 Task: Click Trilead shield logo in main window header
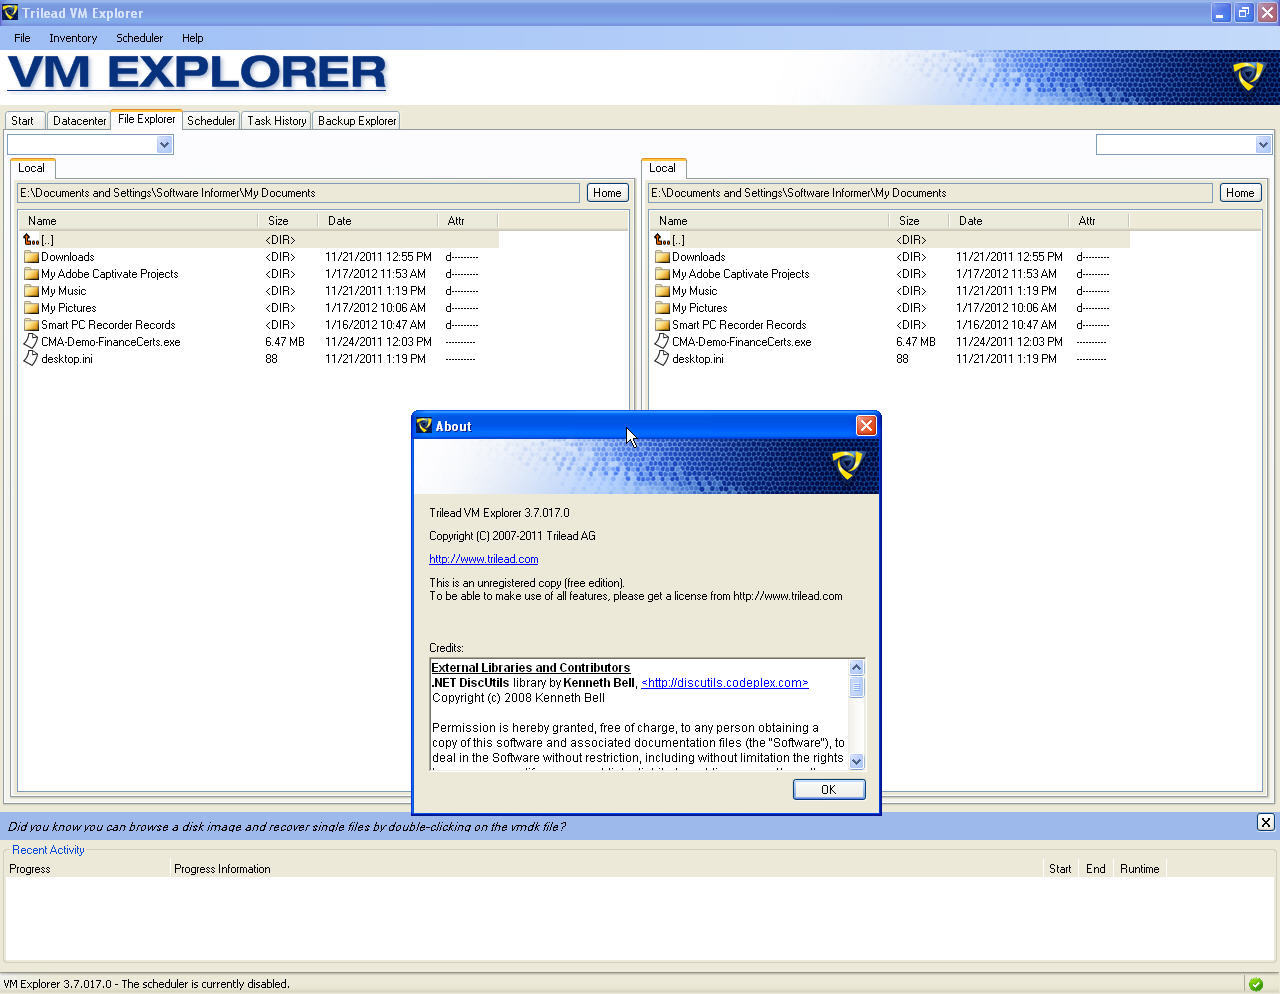(1248, 76)
